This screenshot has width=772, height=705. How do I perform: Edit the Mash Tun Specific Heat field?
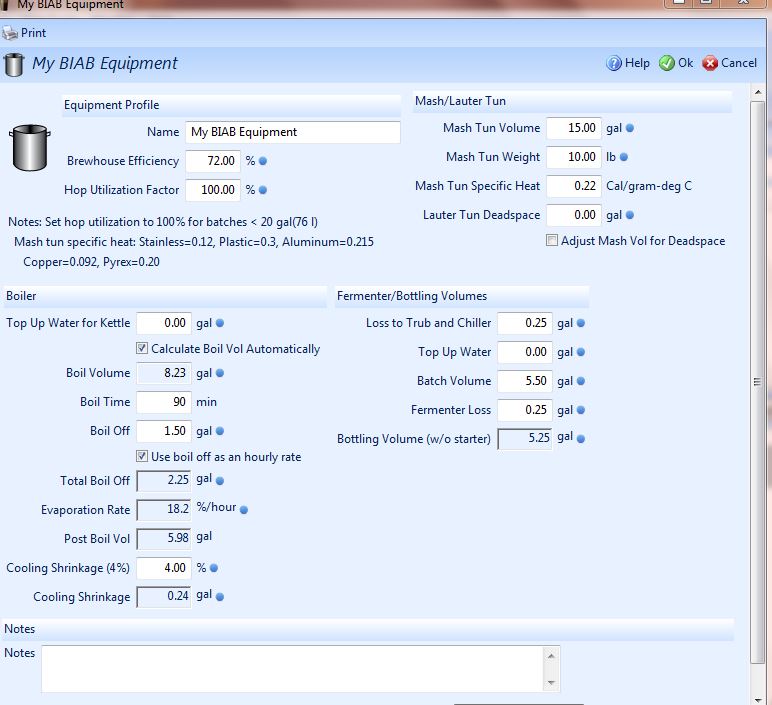574,186
